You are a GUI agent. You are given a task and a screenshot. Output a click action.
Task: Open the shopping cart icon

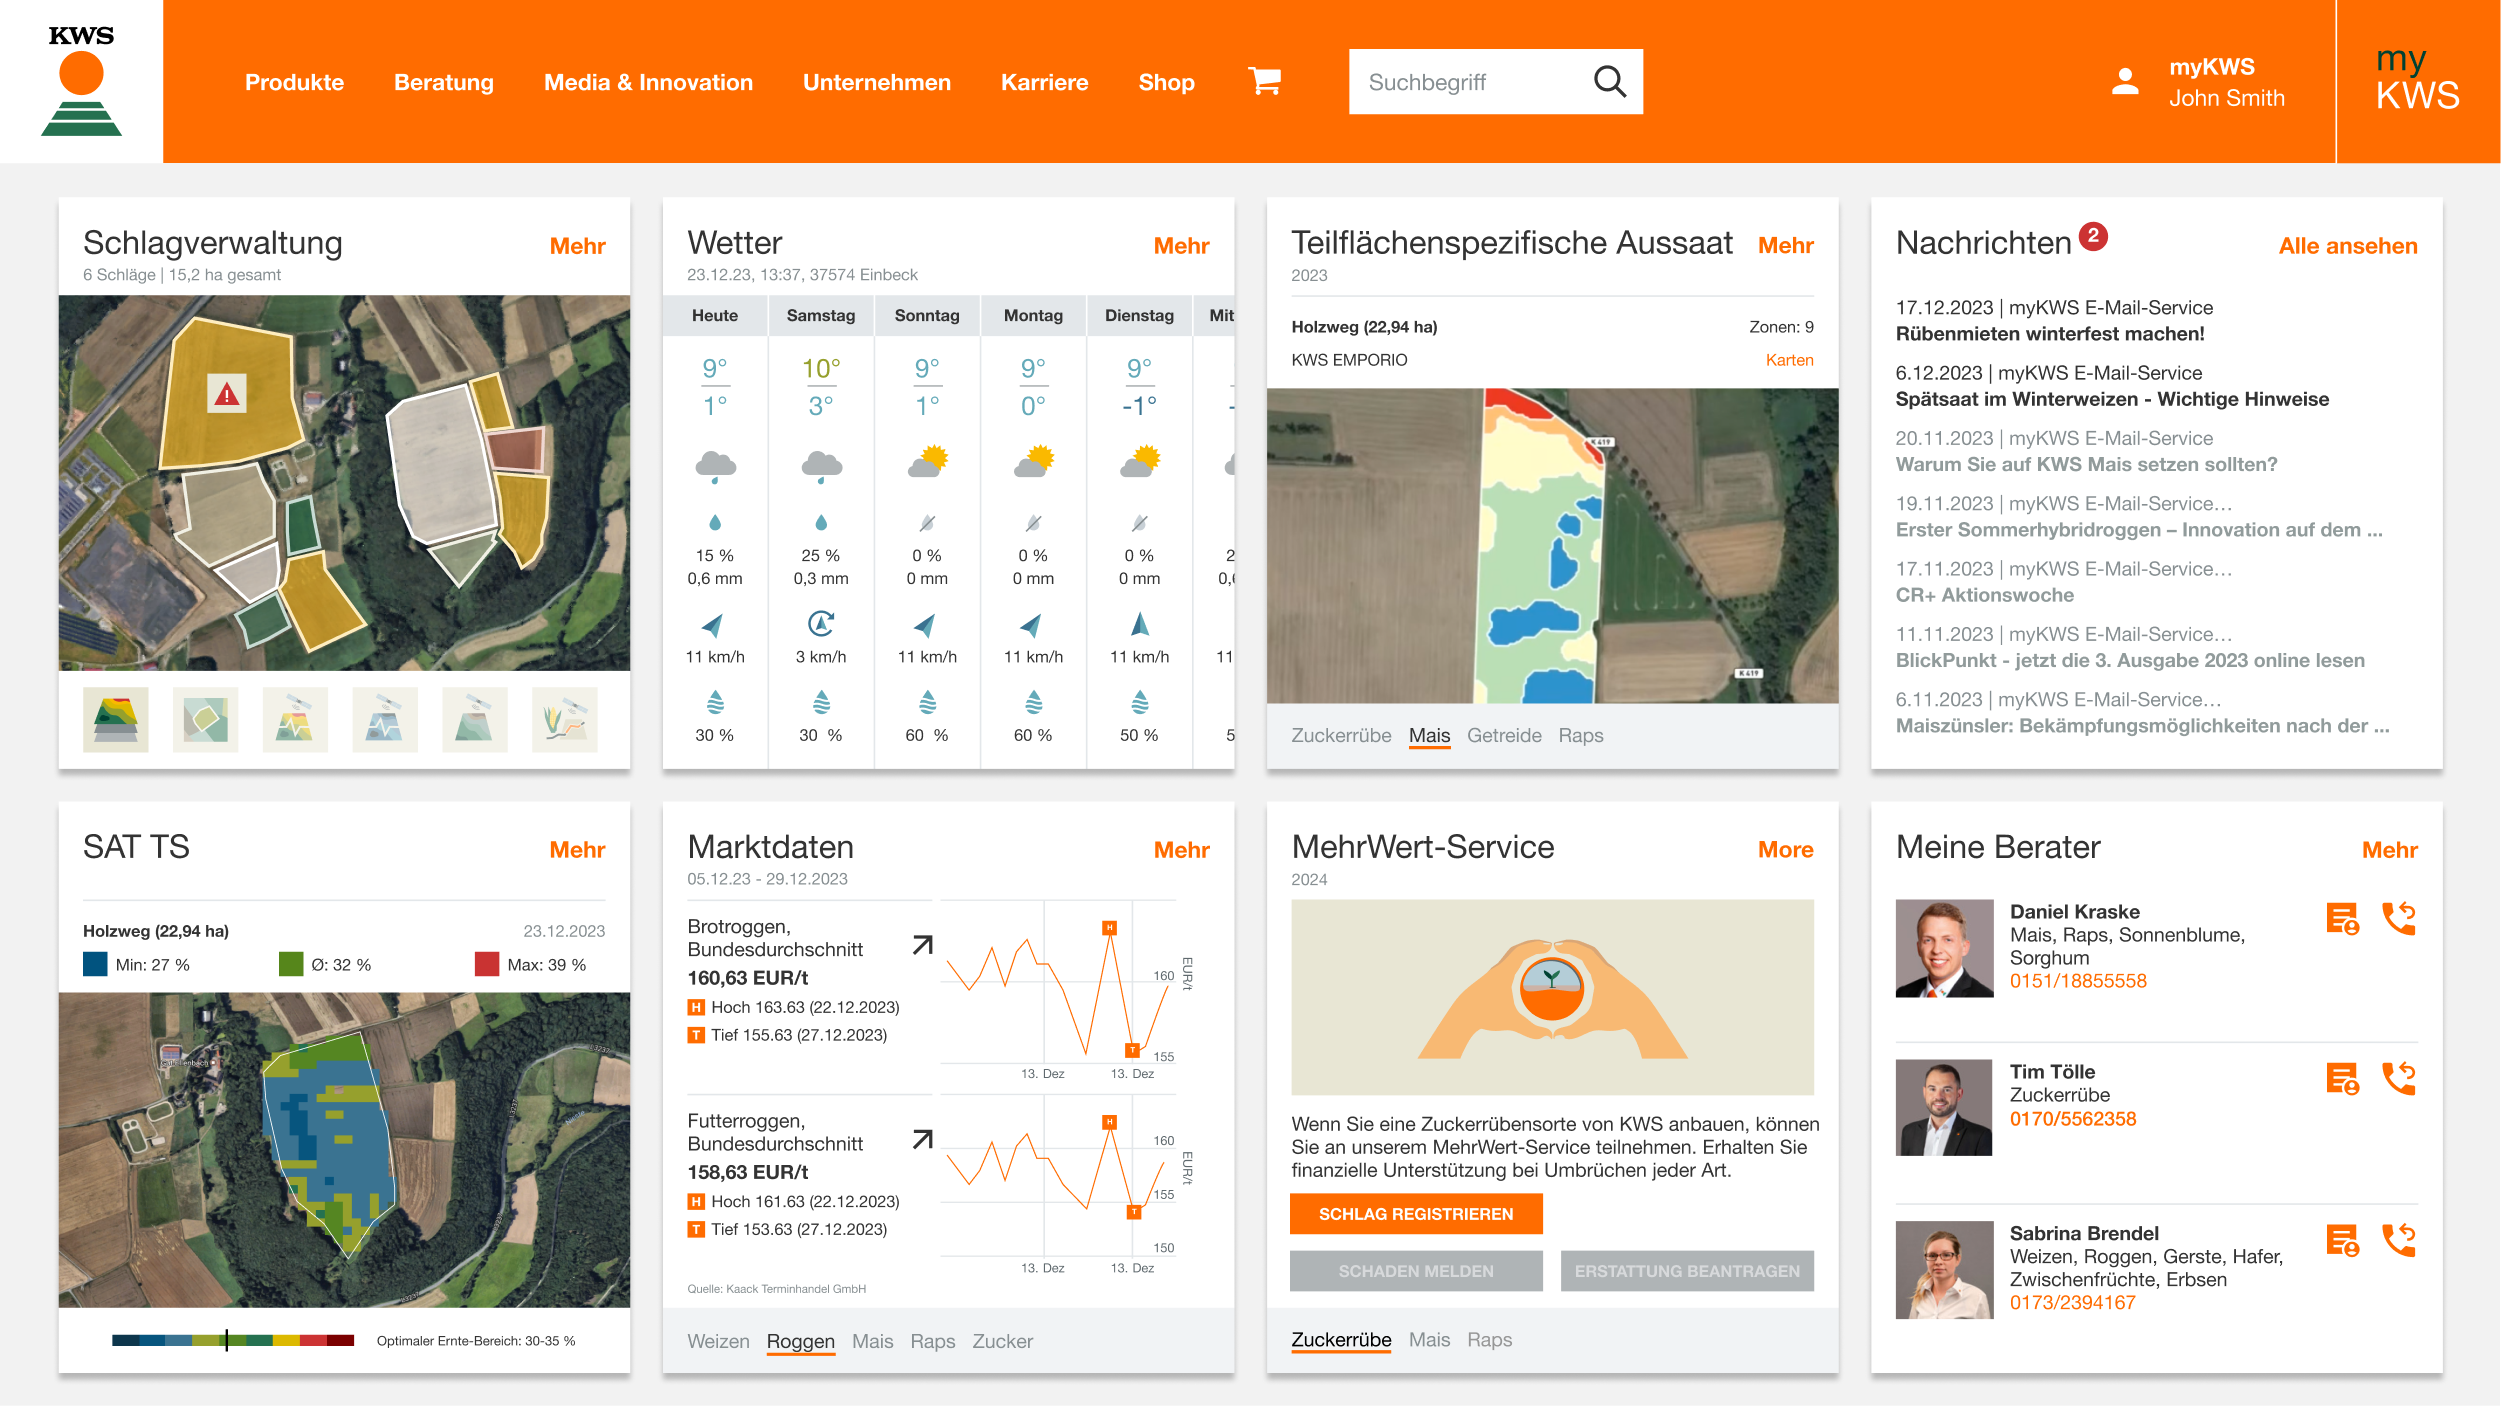1265,81
